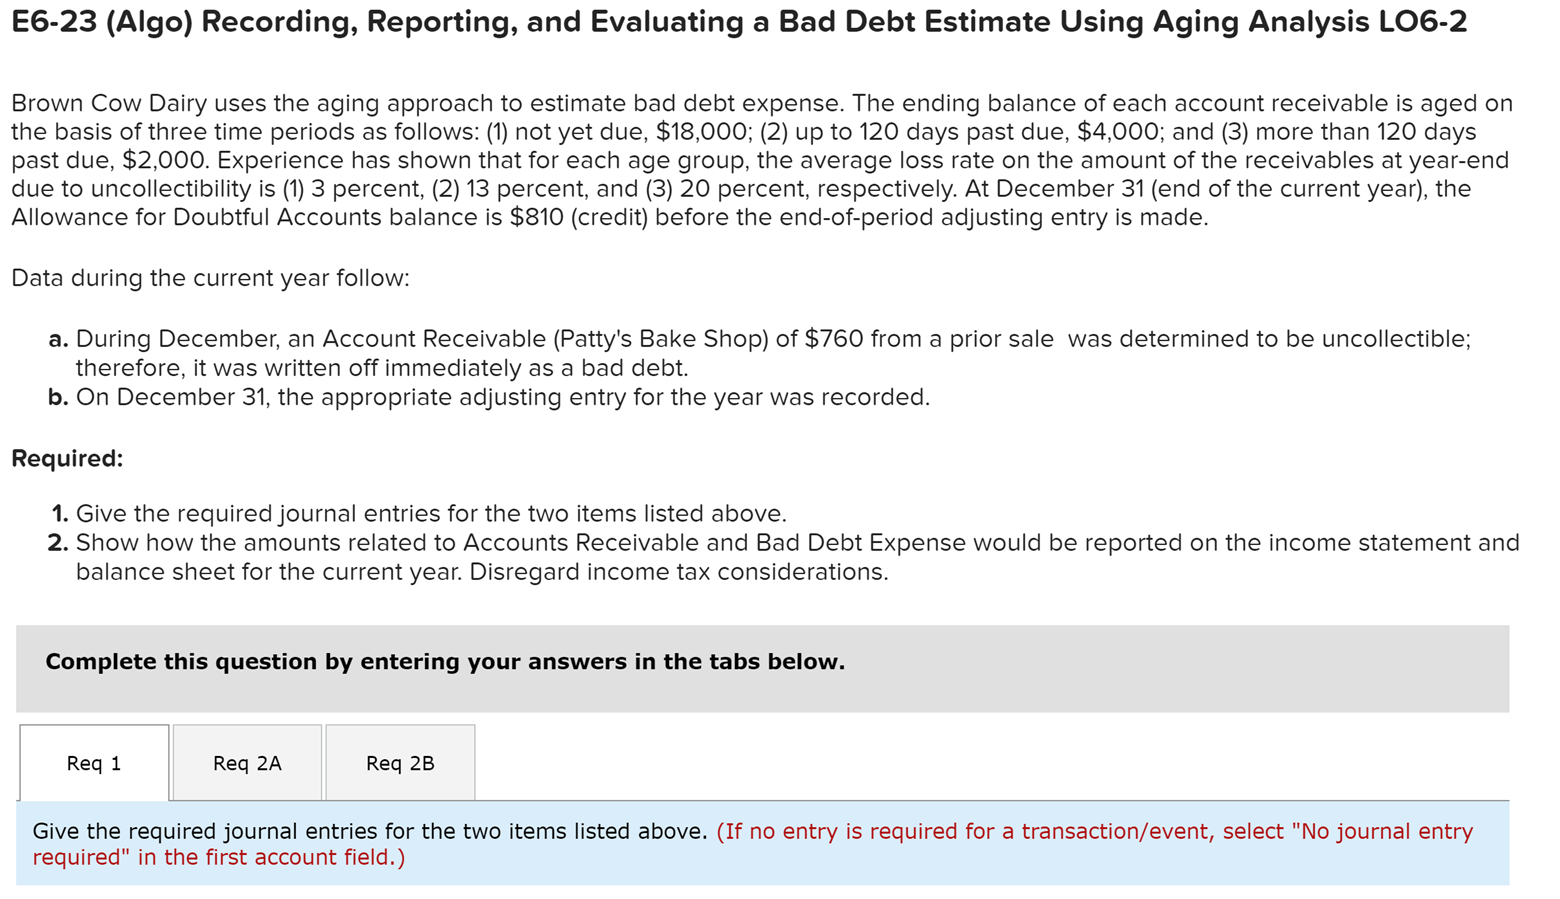Select the Req 2B tab
This screenshot has height=899, width=1560.
(x=399, y=763)
